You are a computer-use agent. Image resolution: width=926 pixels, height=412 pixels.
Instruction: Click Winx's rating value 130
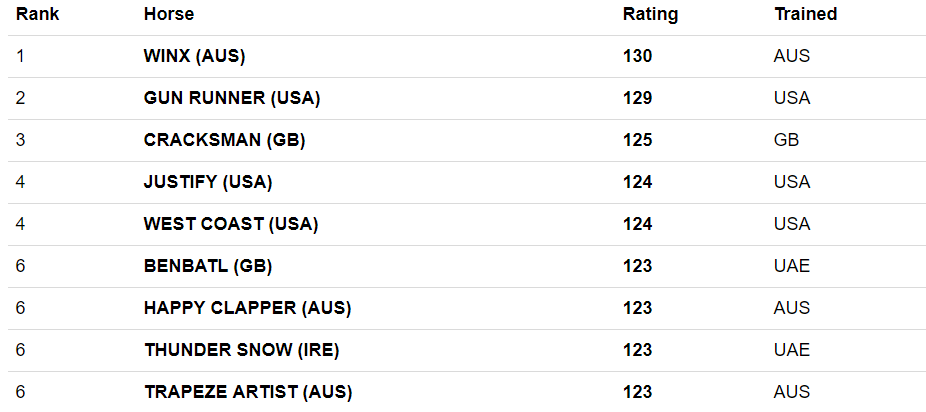(637, 56)
